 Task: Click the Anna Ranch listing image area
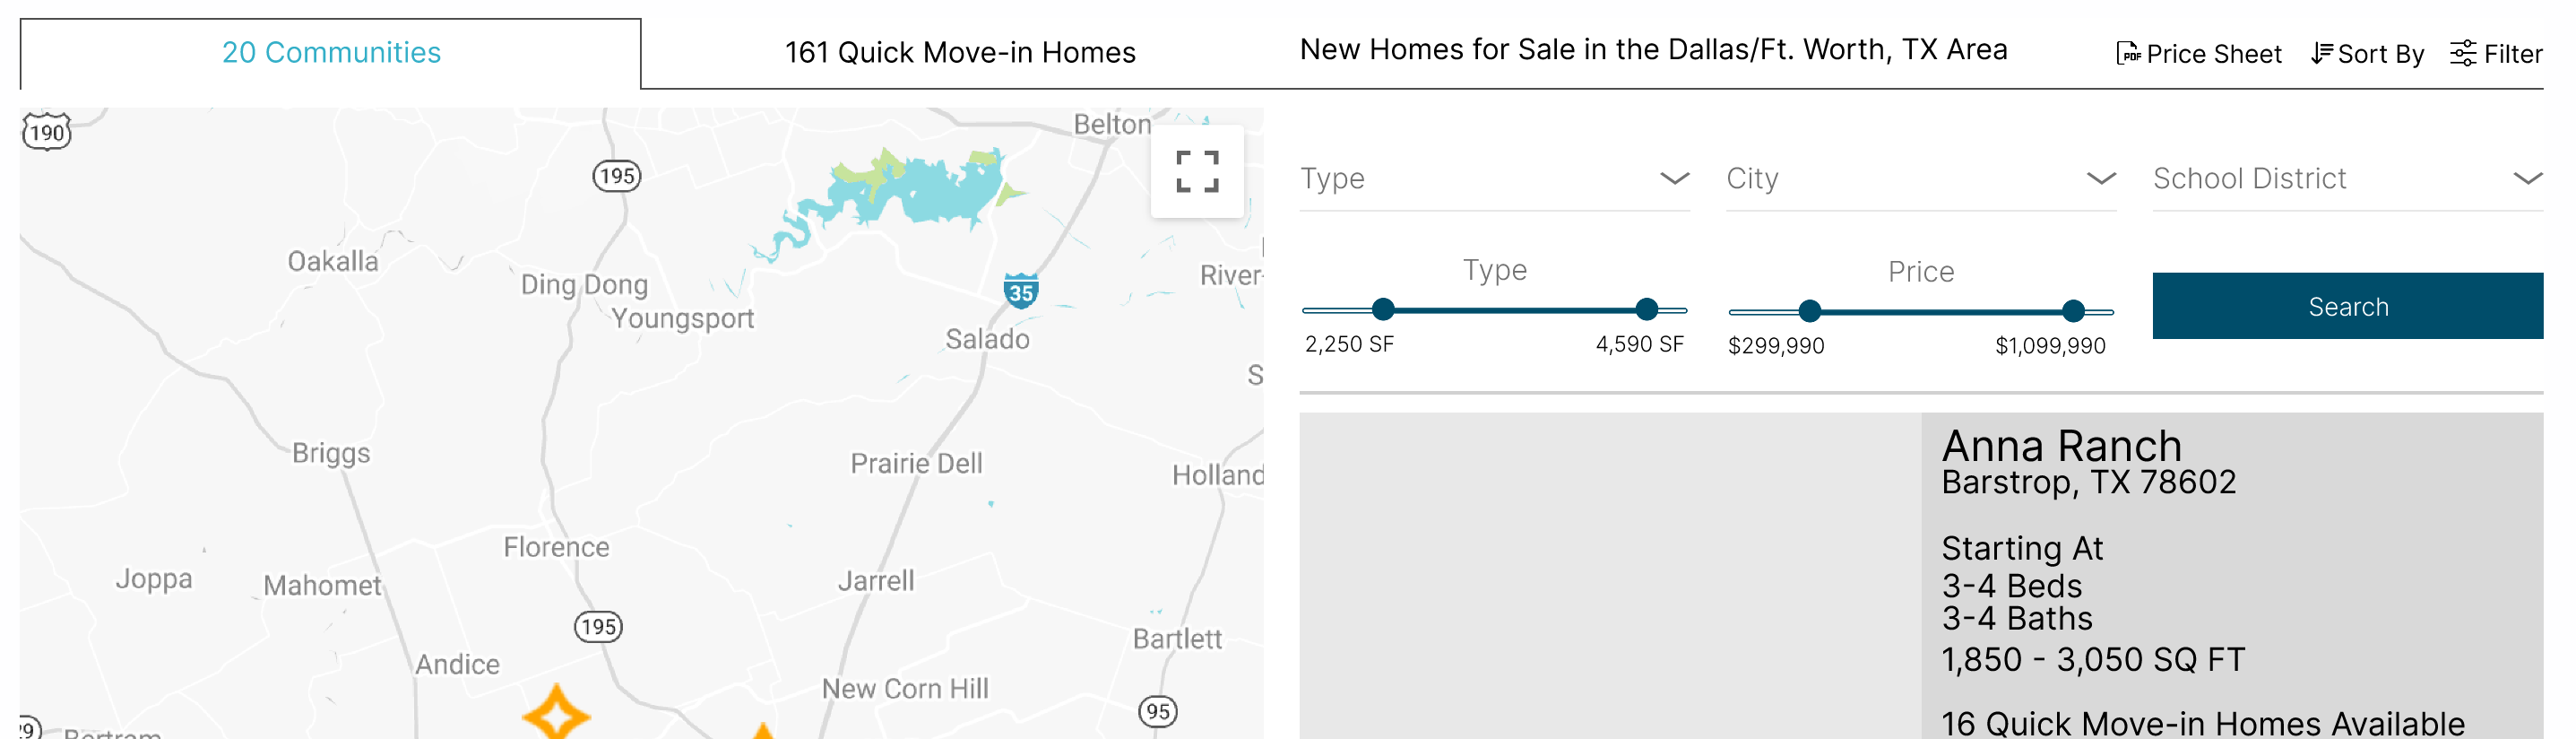(x=1609, y=576)
